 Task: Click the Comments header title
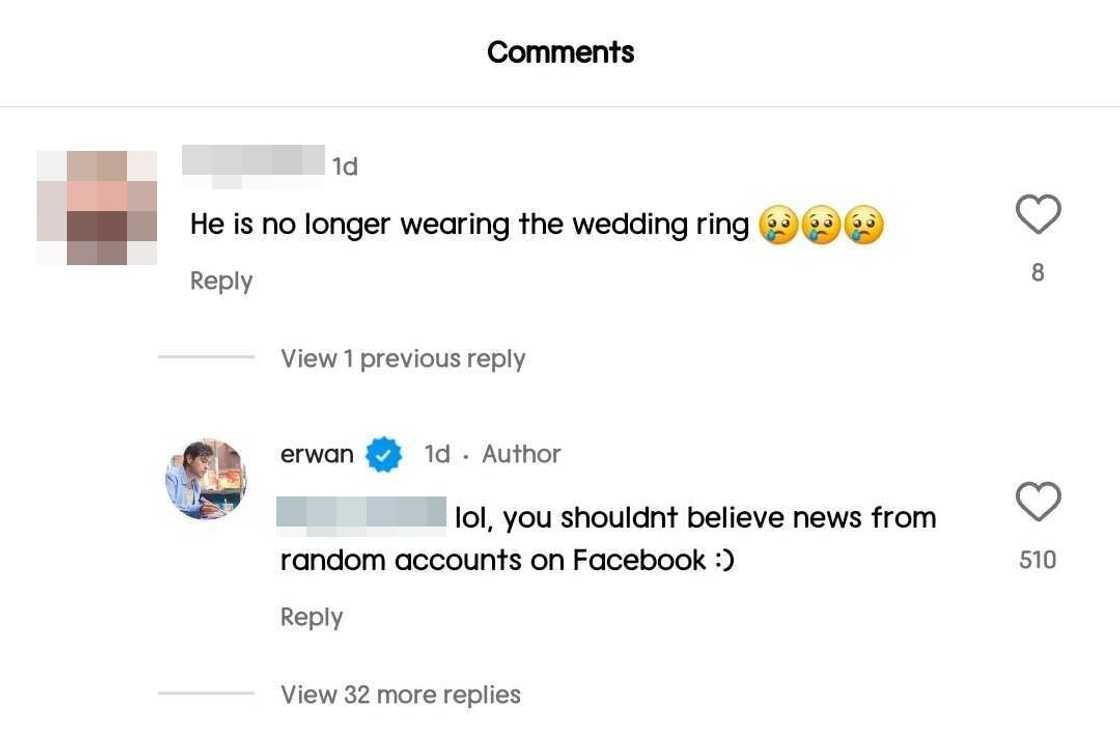click(x=560, y=52)
